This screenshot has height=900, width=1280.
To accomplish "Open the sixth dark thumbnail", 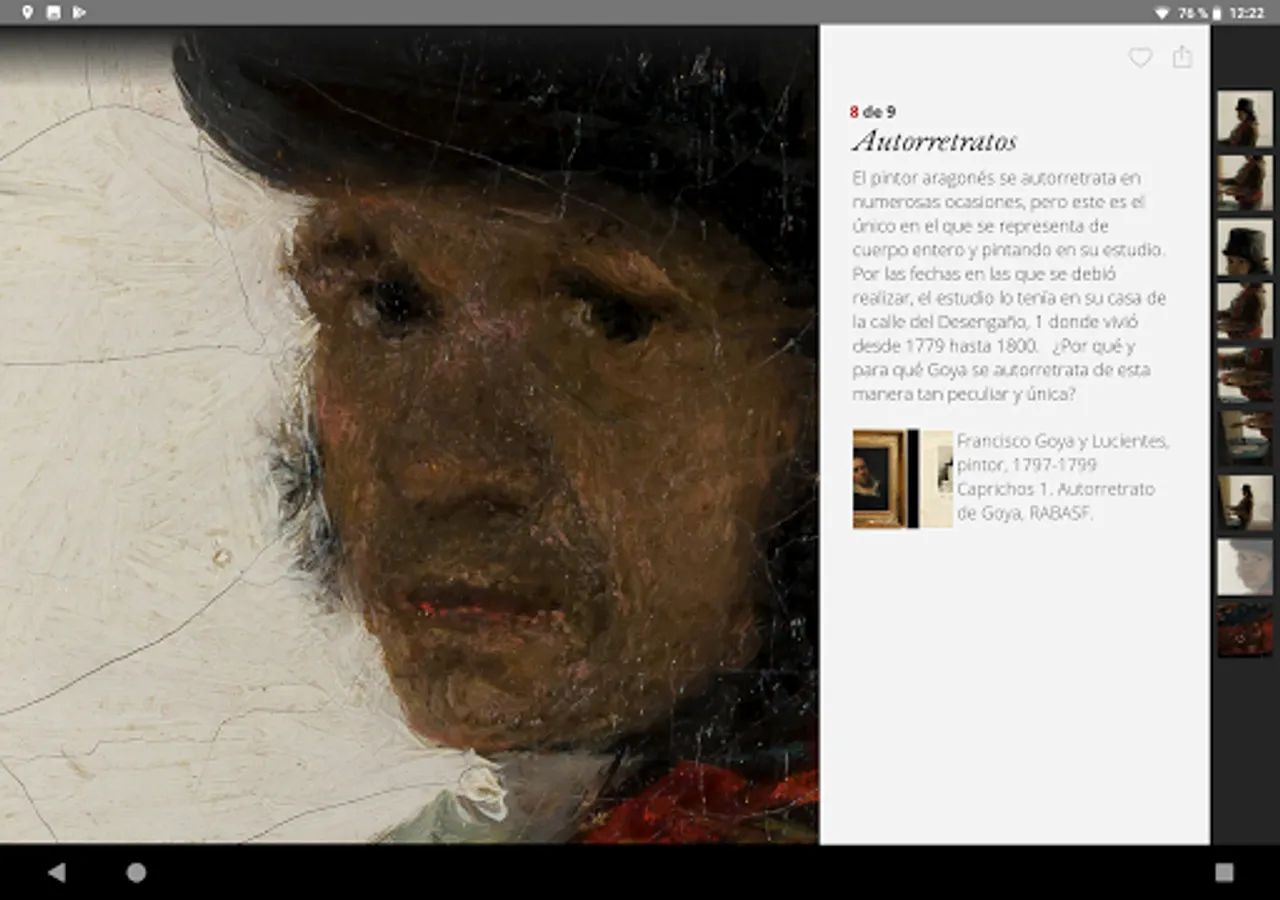I will 1245,439.
